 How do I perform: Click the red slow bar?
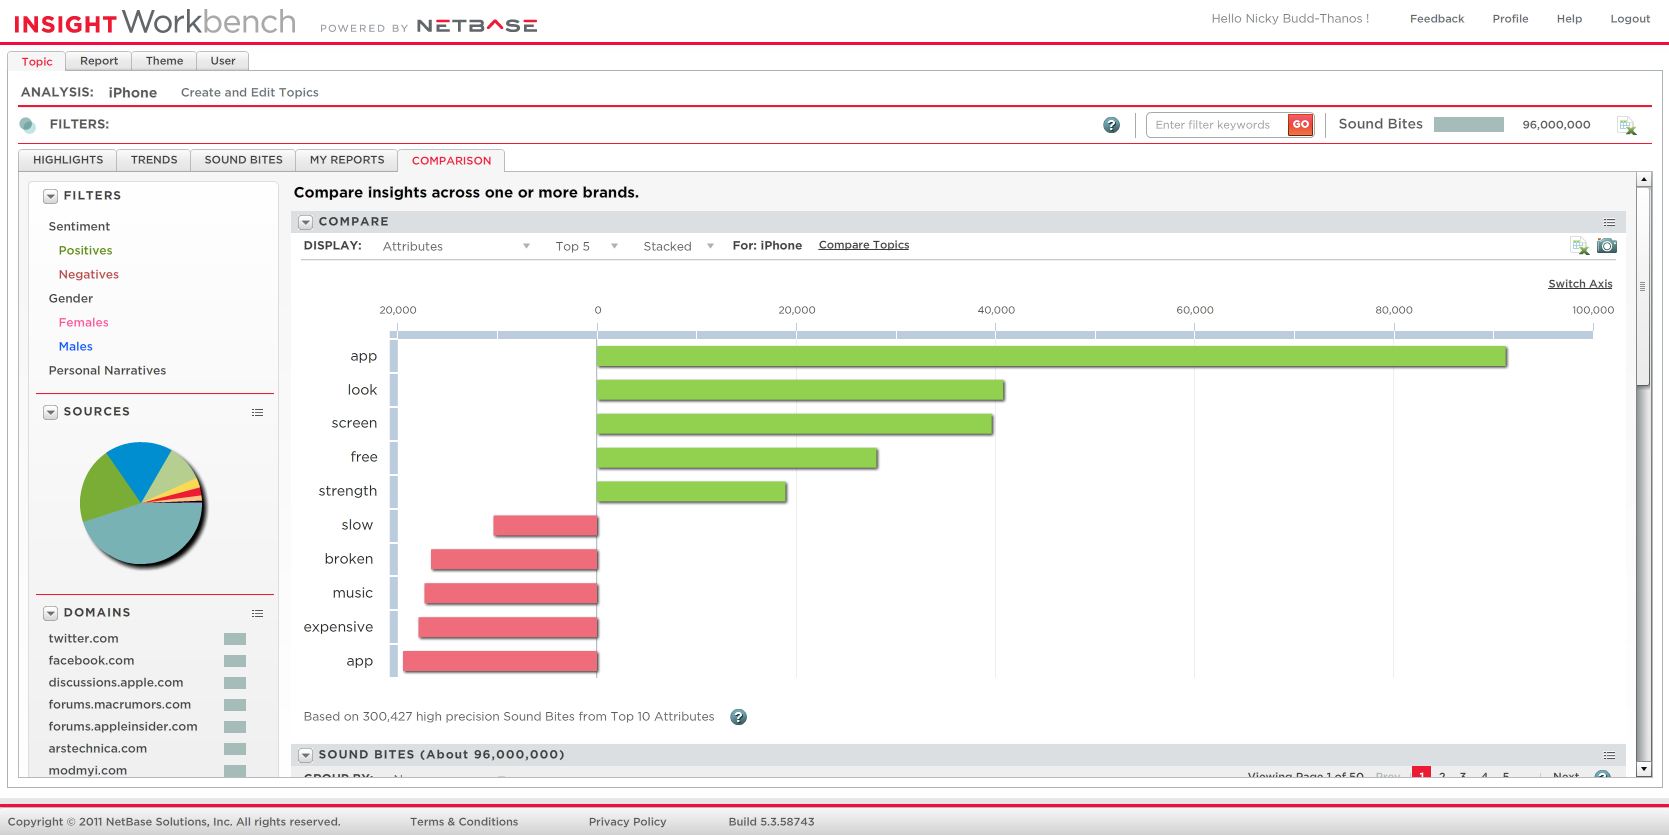[x=545, y=526]
